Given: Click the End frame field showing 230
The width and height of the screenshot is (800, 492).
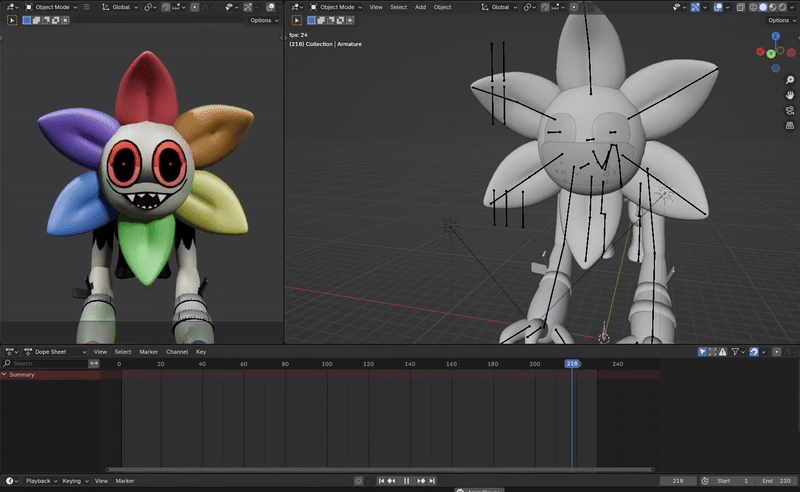Looking at the screenshot, I should (777, 481).
